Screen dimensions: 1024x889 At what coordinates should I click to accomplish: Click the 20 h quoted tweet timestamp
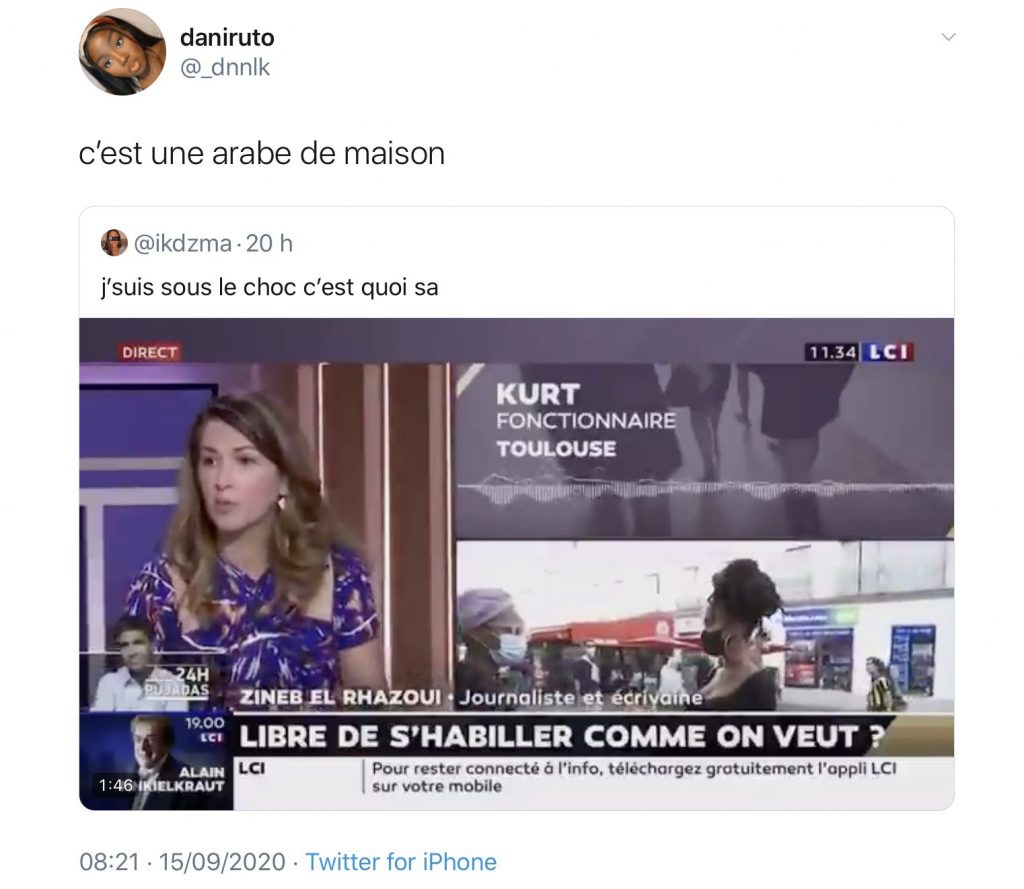click(x=269, y=244)
